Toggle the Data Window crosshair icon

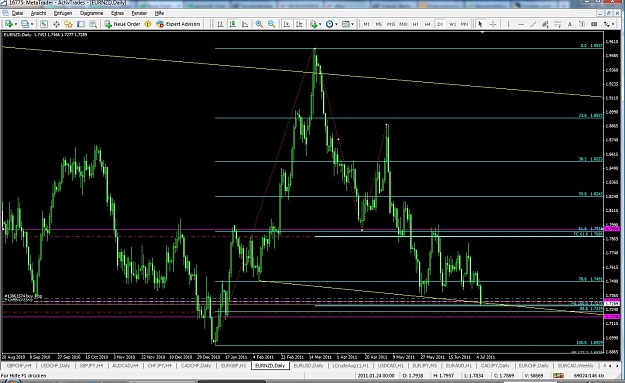(56, 24)
